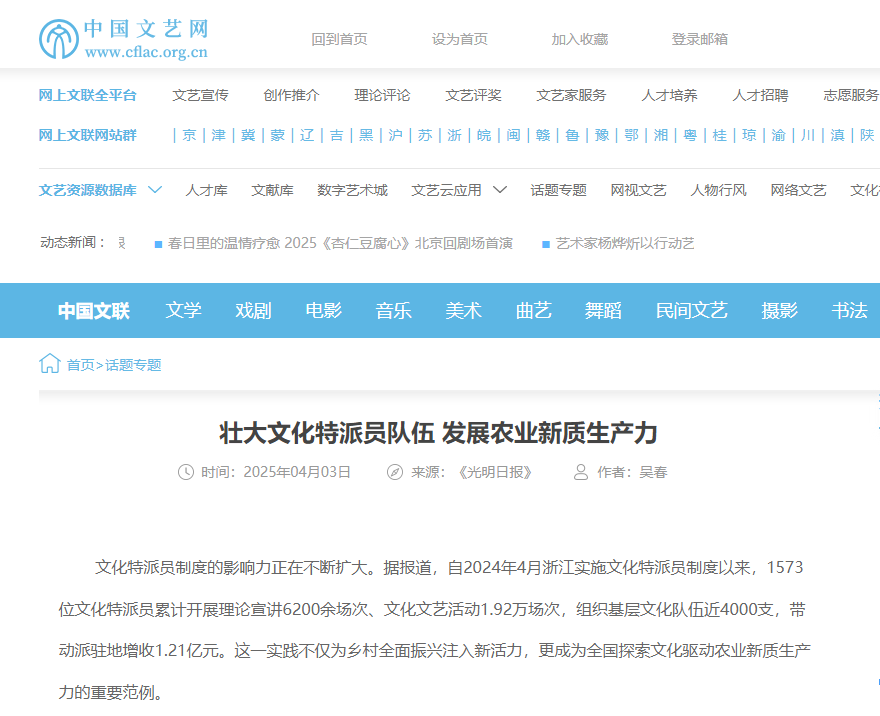
Task: Click the article title 壮大文化特派员队伍
Action: pyautogui.click(x=438, y=433)
